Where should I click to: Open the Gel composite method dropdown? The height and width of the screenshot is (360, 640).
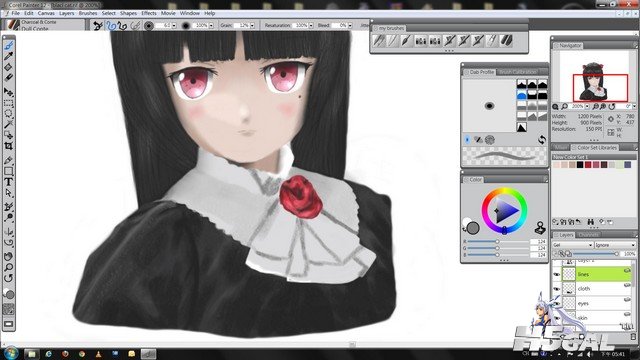(572, 245)
